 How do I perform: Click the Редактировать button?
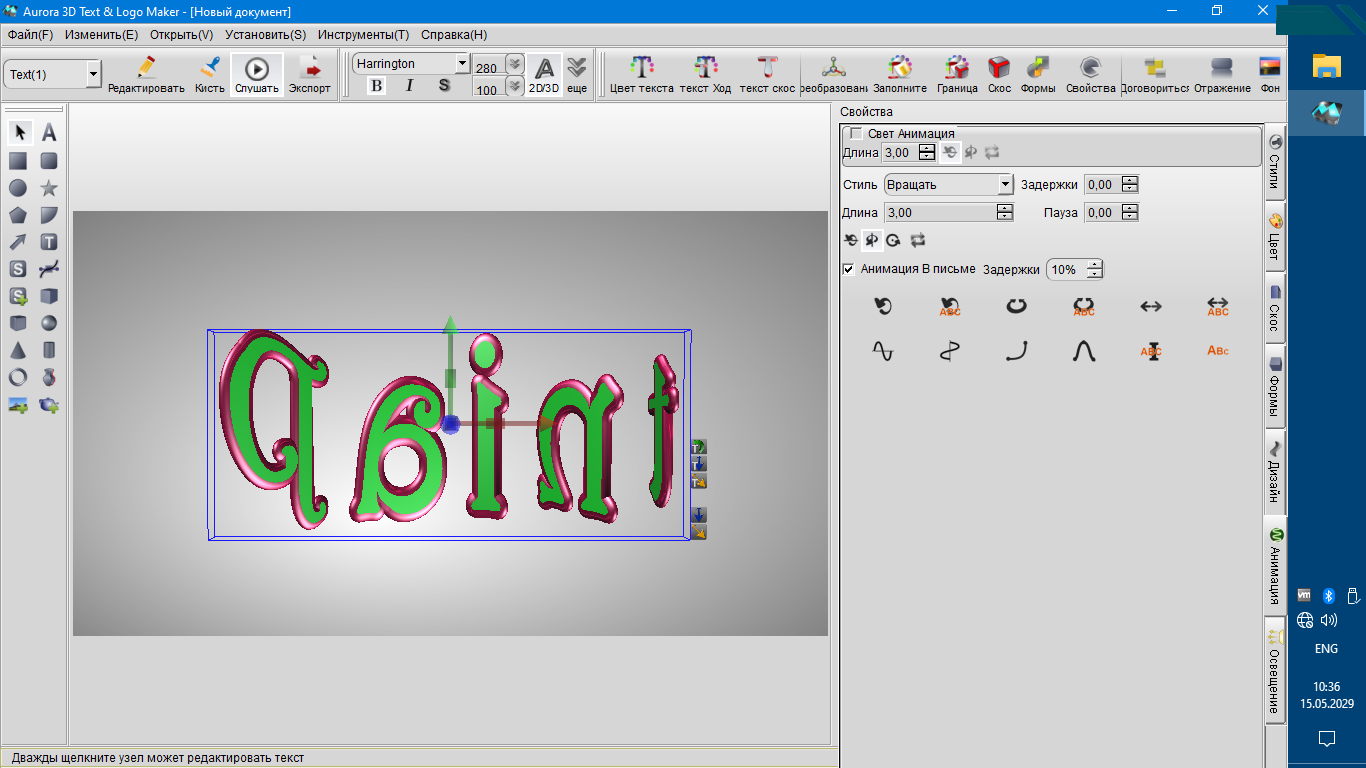coord(146,74)
